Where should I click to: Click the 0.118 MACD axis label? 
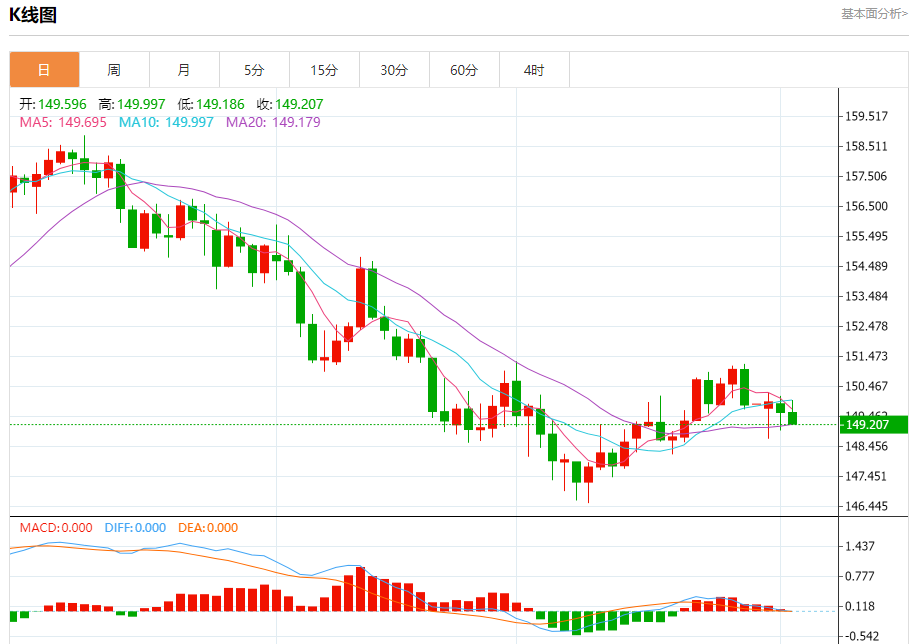tap(860, 606)
